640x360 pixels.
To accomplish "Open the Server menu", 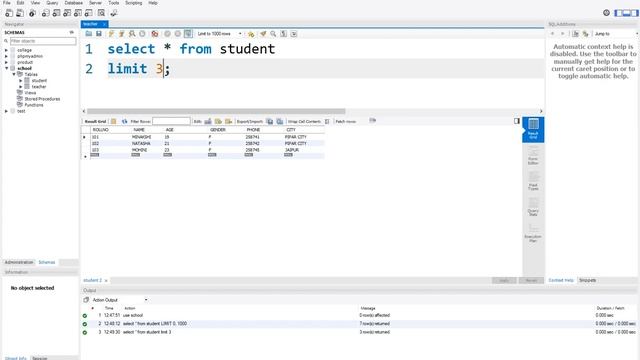I will 96,3.
